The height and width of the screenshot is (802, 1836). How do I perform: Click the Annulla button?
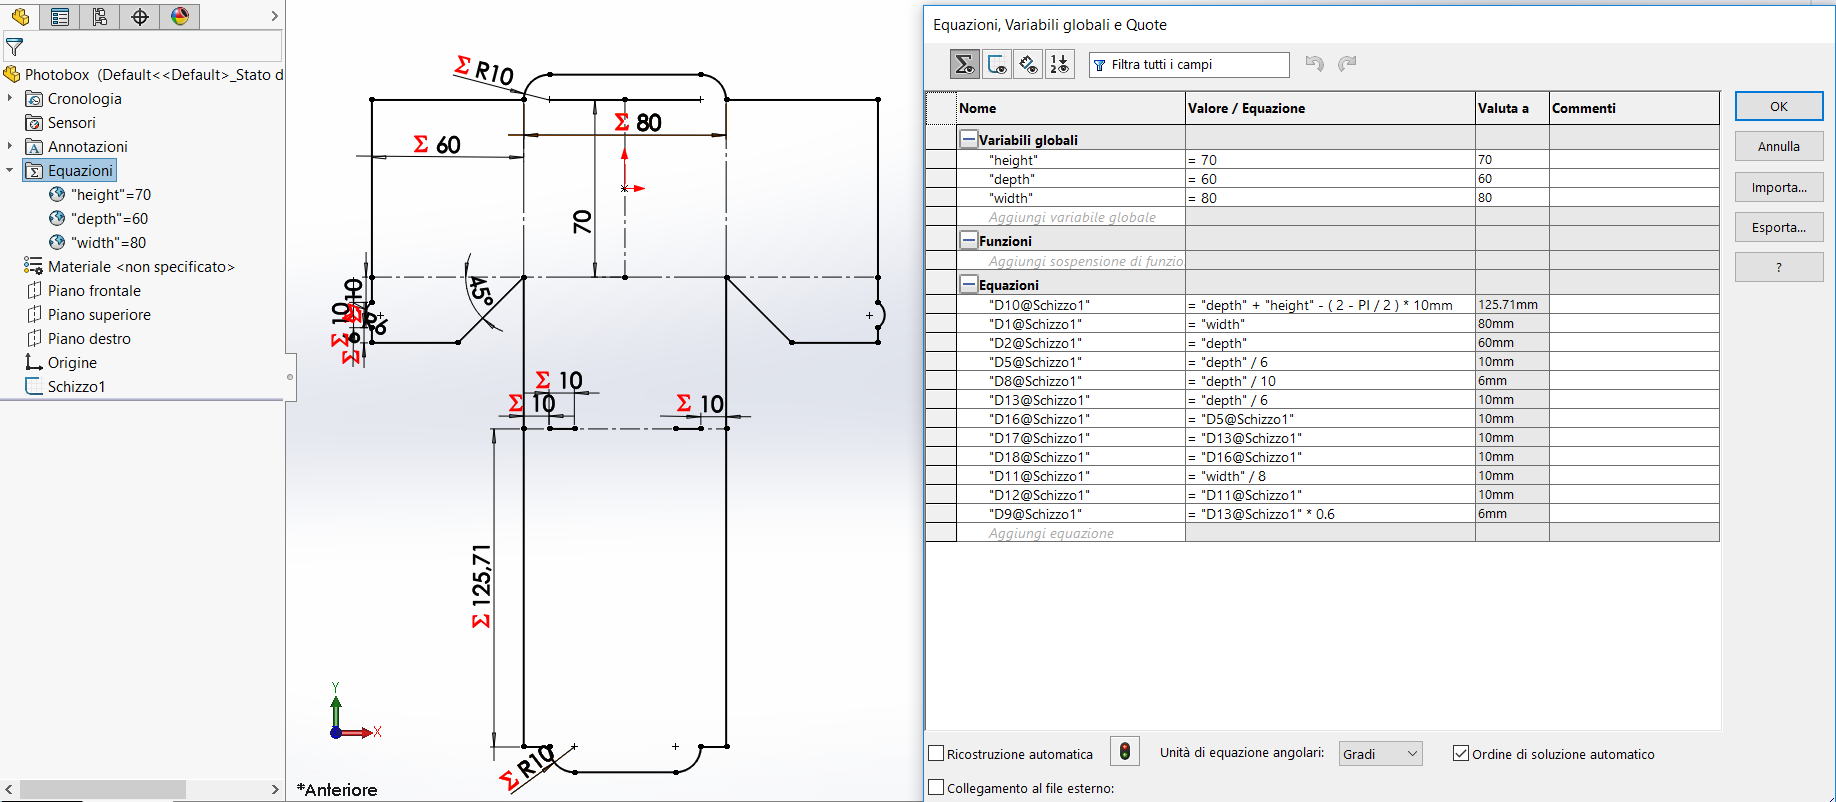point(1779,146)
